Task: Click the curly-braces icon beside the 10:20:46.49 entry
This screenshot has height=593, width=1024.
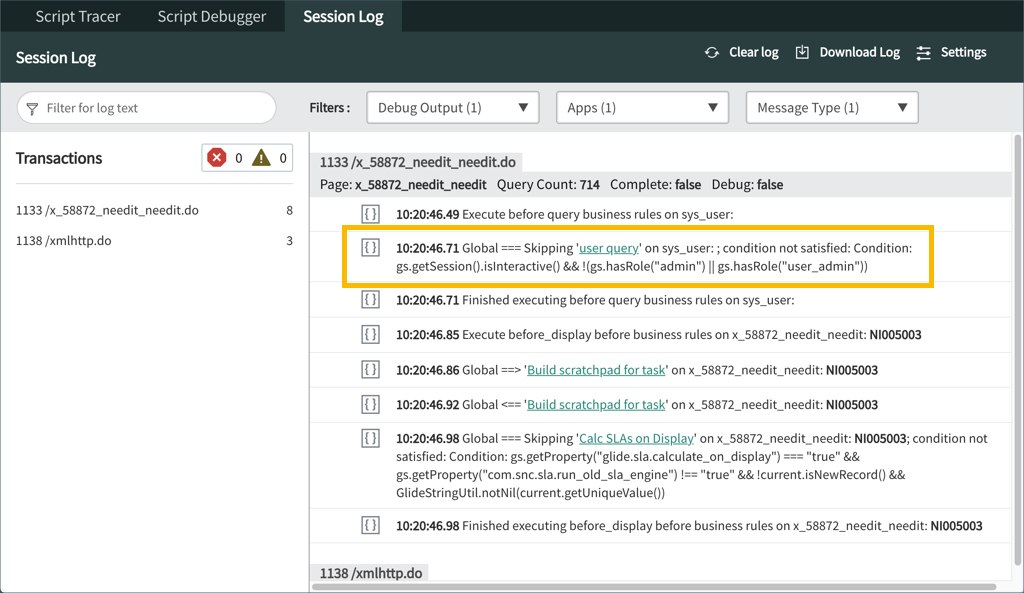Action: 371,213
